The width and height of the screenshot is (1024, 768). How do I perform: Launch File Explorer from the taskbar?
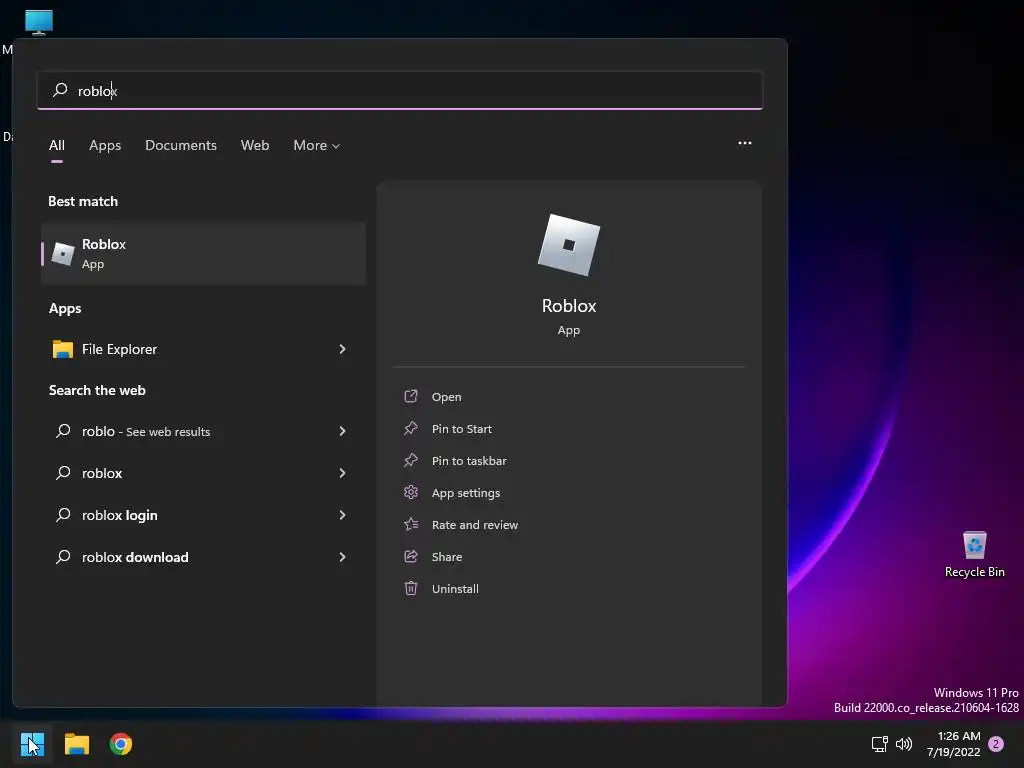[x=76, y=744]
